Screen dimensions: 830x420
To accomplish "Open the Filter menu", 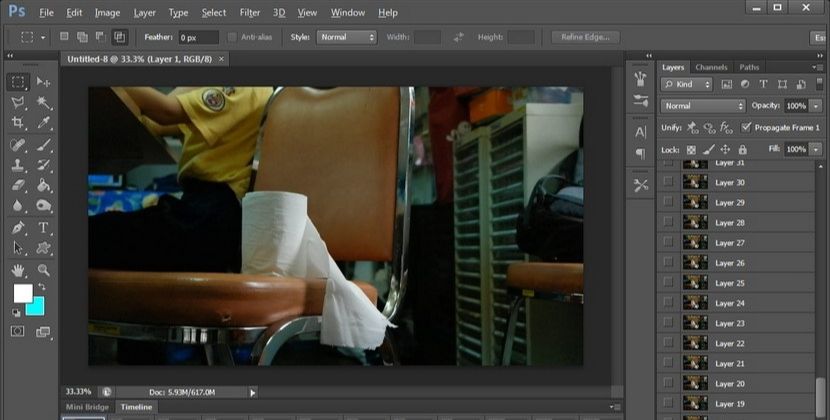I will (x=250, y=13).
